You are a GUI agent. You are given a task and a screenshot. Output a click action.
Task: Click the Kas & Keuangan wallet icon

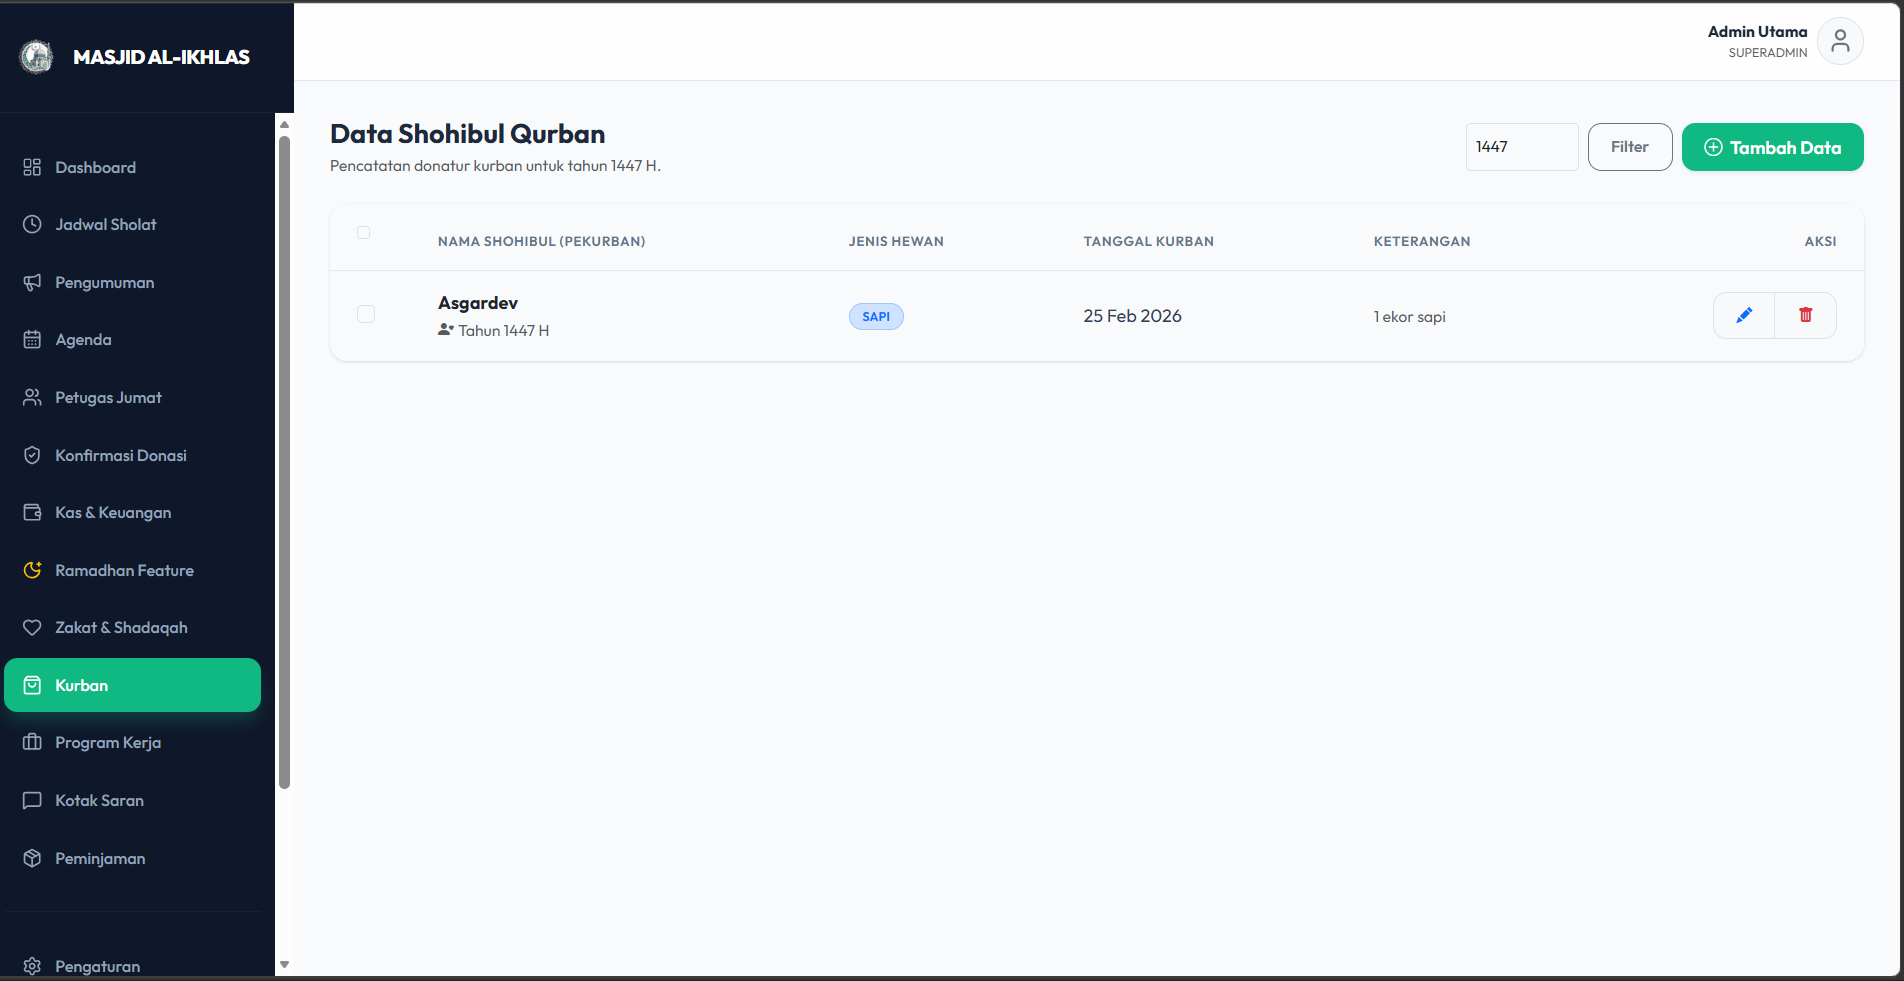(x=32, y=512)
